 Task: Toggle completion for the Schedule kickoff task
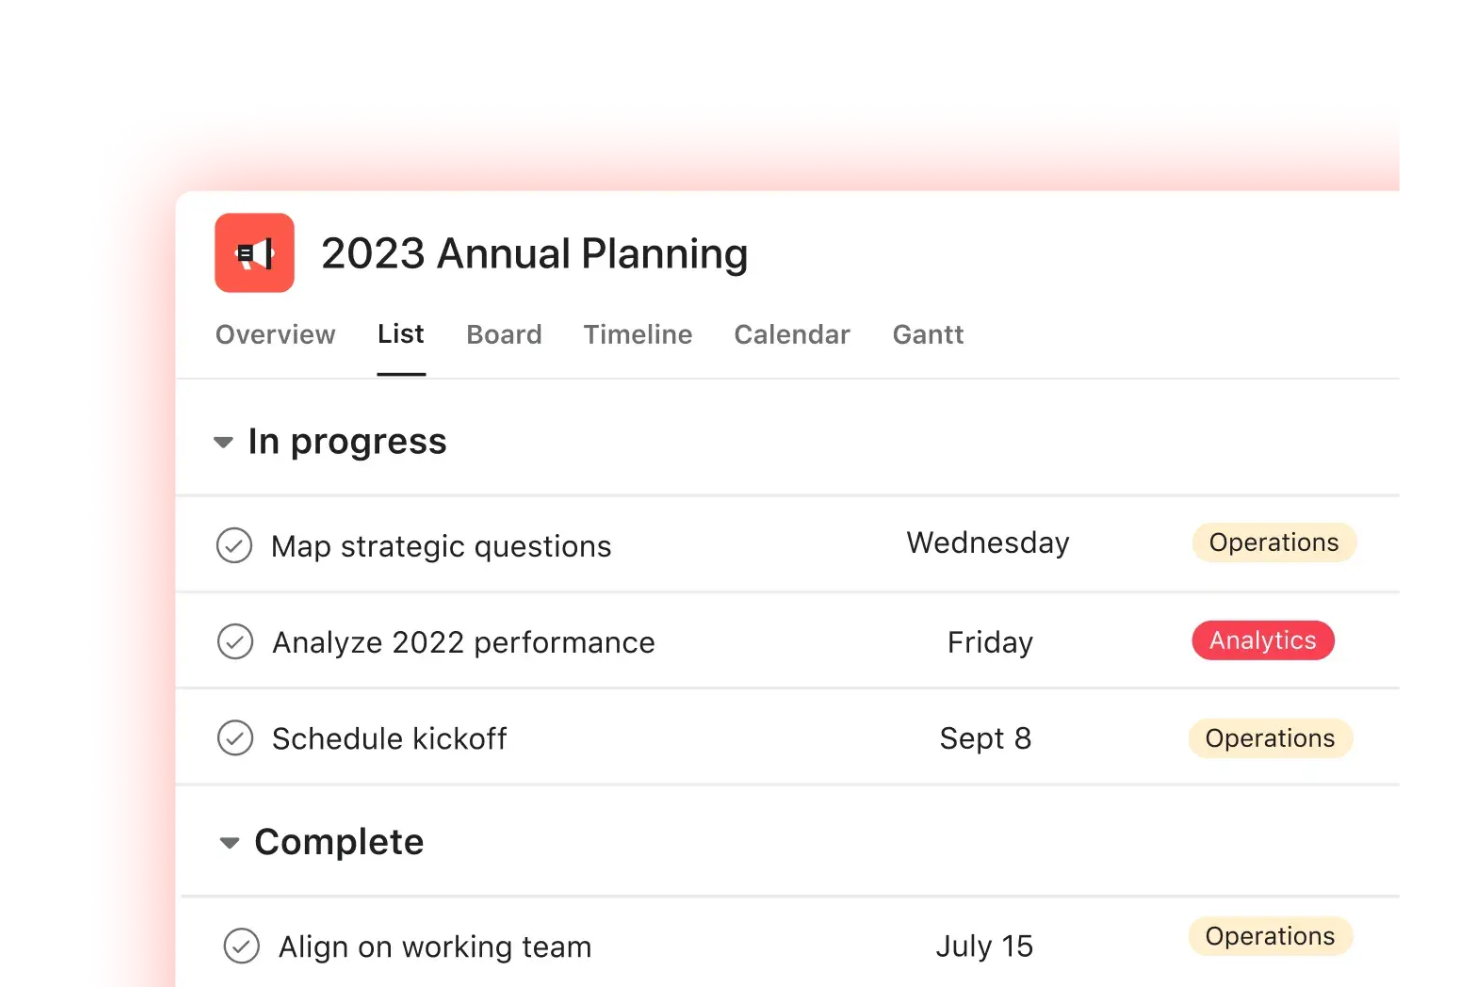[x=234, y=738]
